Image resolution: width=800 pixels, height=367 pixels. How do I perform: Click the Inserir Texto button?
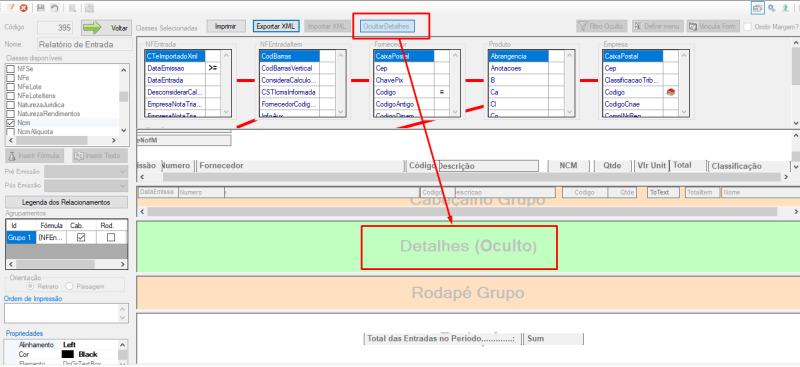99,155
